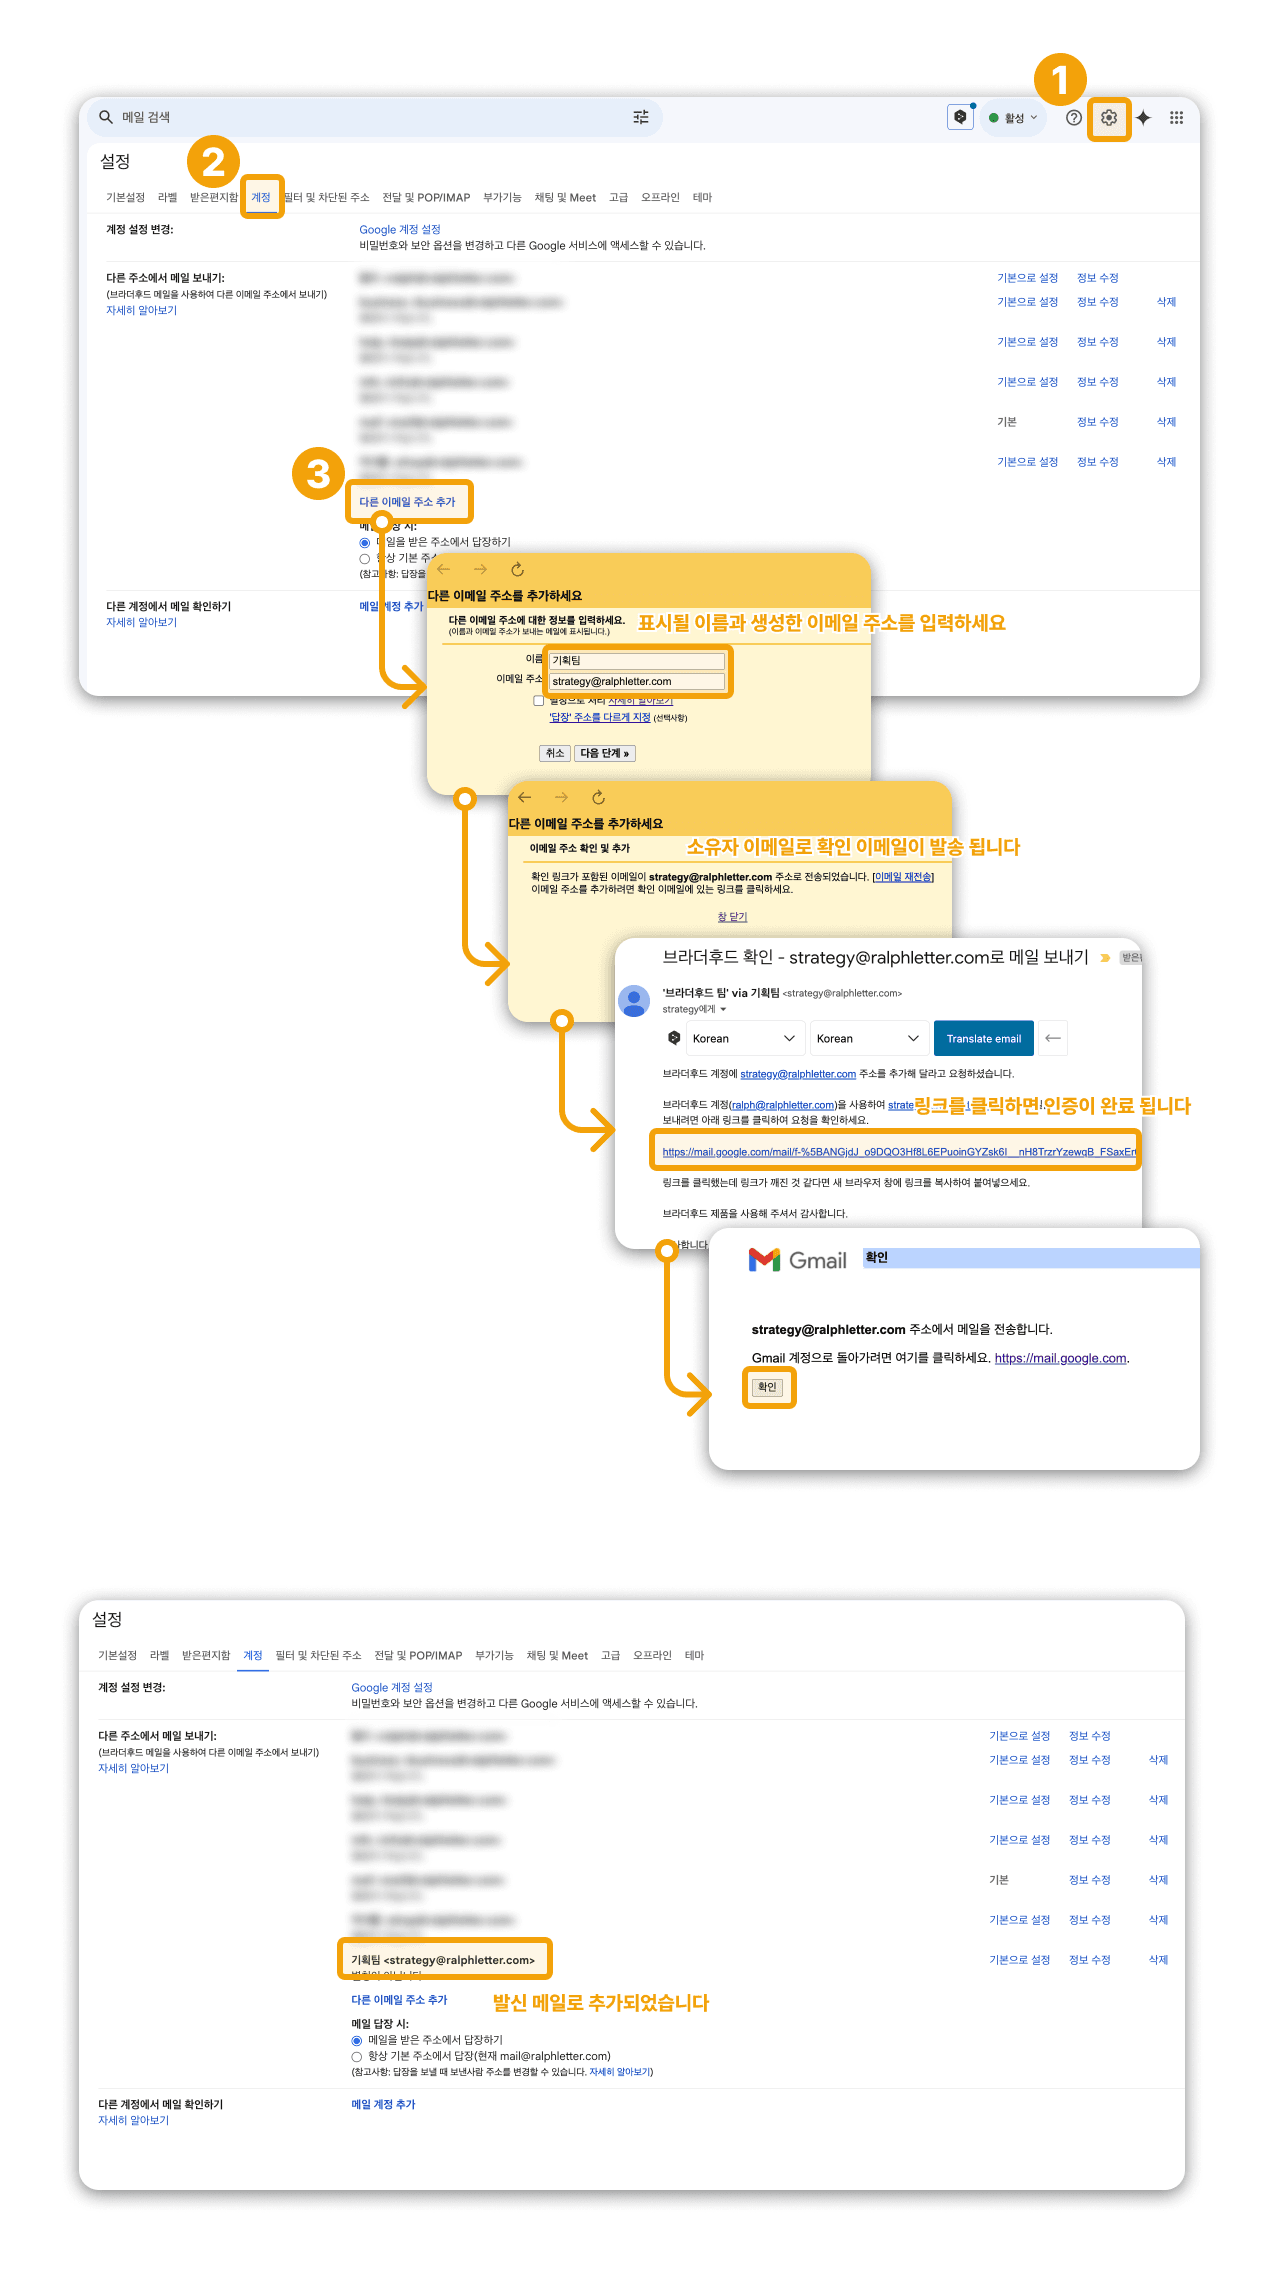1282x2291 pixels.
Task: Open the https://mail.google.com link on confirmation page
Action: coord(1060,1358)
